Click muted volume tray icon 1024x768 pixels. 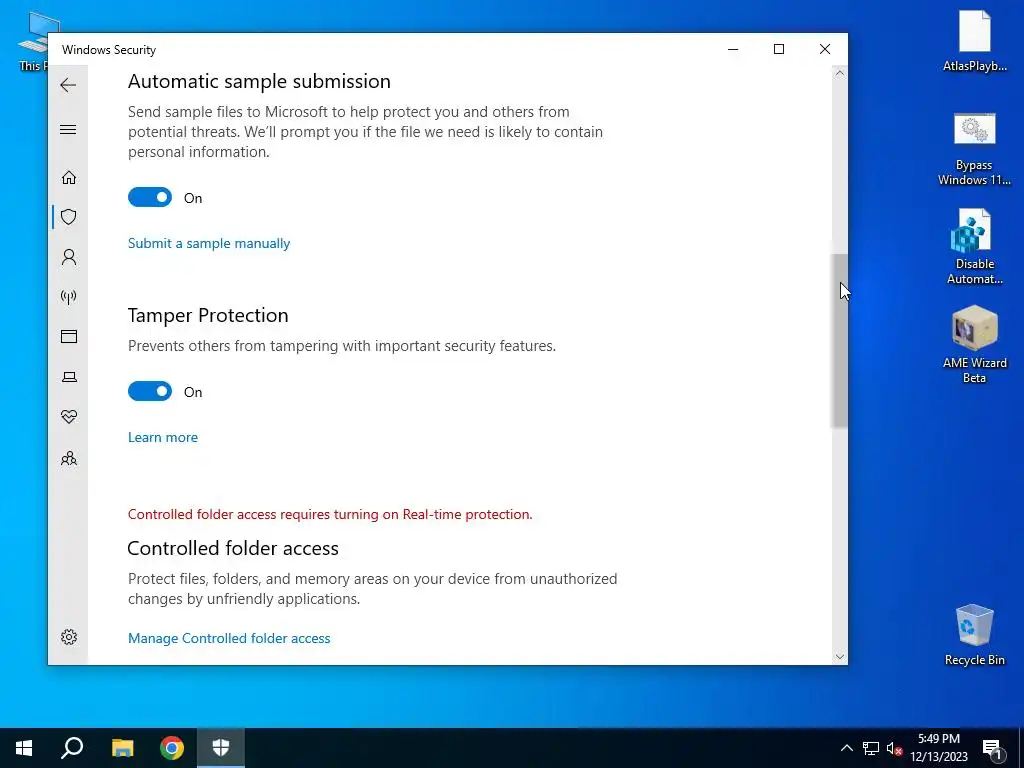point(894,748)
